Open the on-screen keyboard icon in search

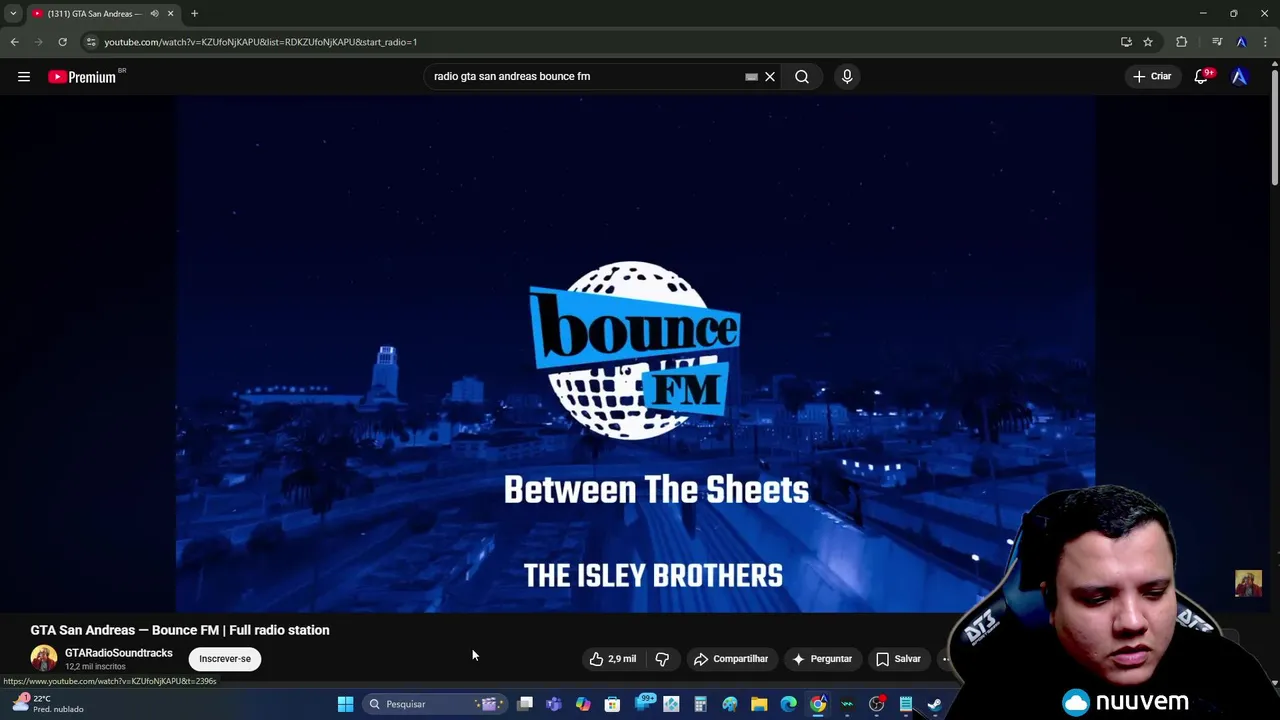tap(751, 76)
